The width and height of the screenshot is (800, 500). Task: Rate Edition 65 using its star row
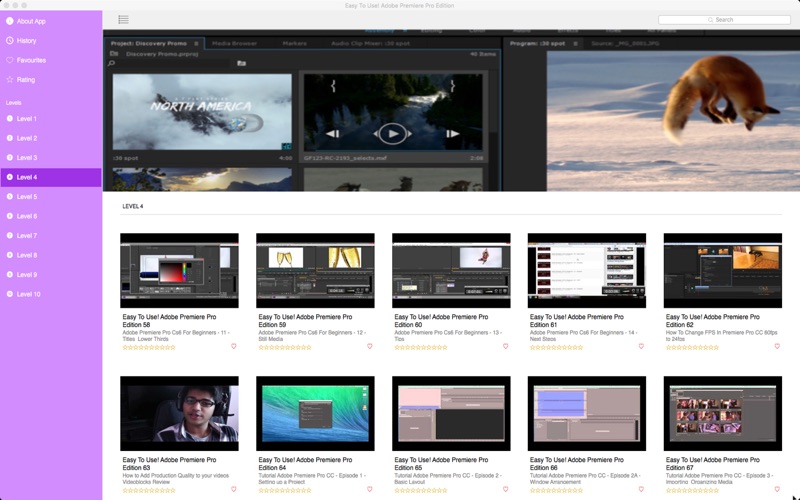421,490
